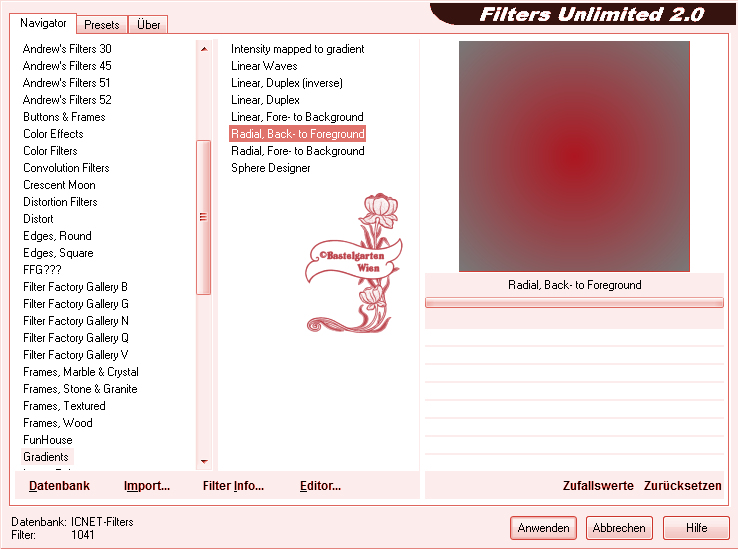
Task: Click Zurücksetzen to reset settings
Action: [x=682, y=486]
